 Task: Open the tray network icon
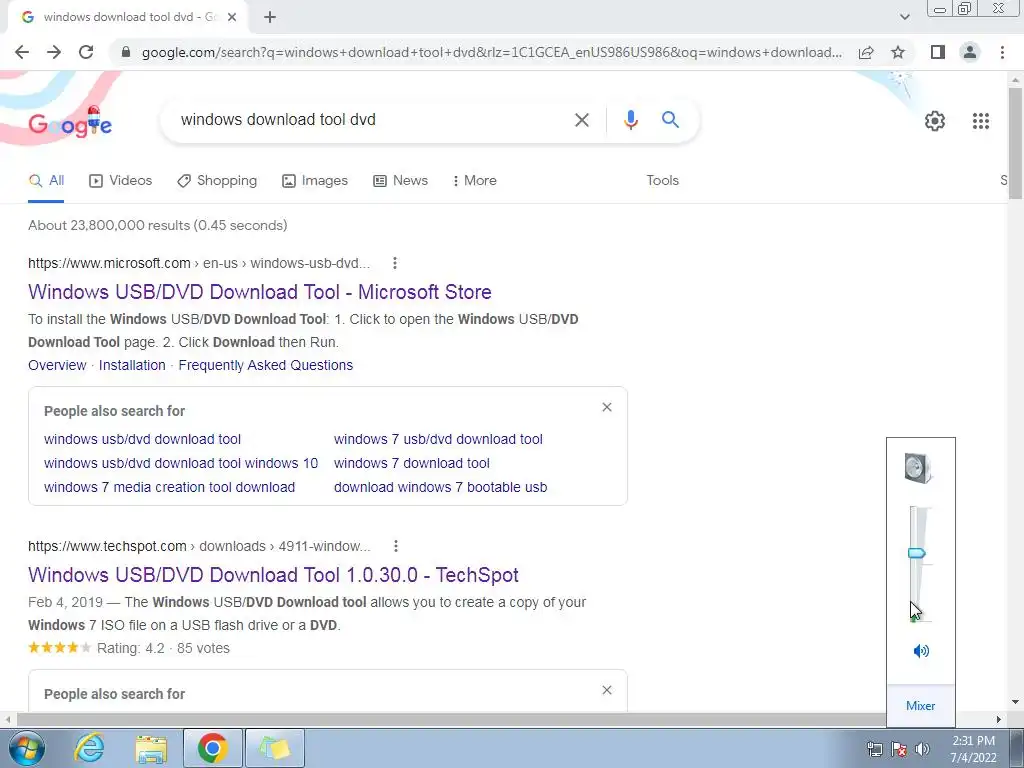point(874,749)
